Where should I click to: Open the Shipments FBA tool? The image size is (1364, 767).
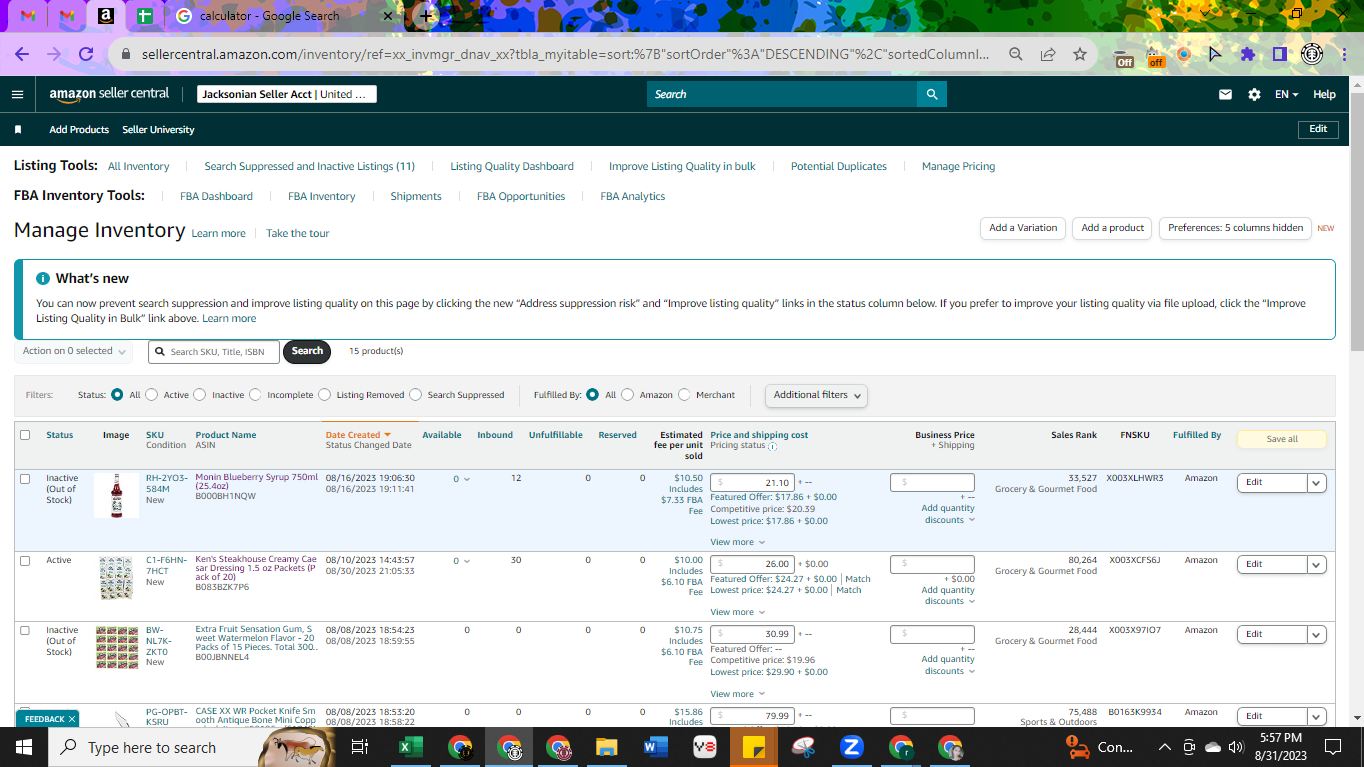[x=416, y=196]
